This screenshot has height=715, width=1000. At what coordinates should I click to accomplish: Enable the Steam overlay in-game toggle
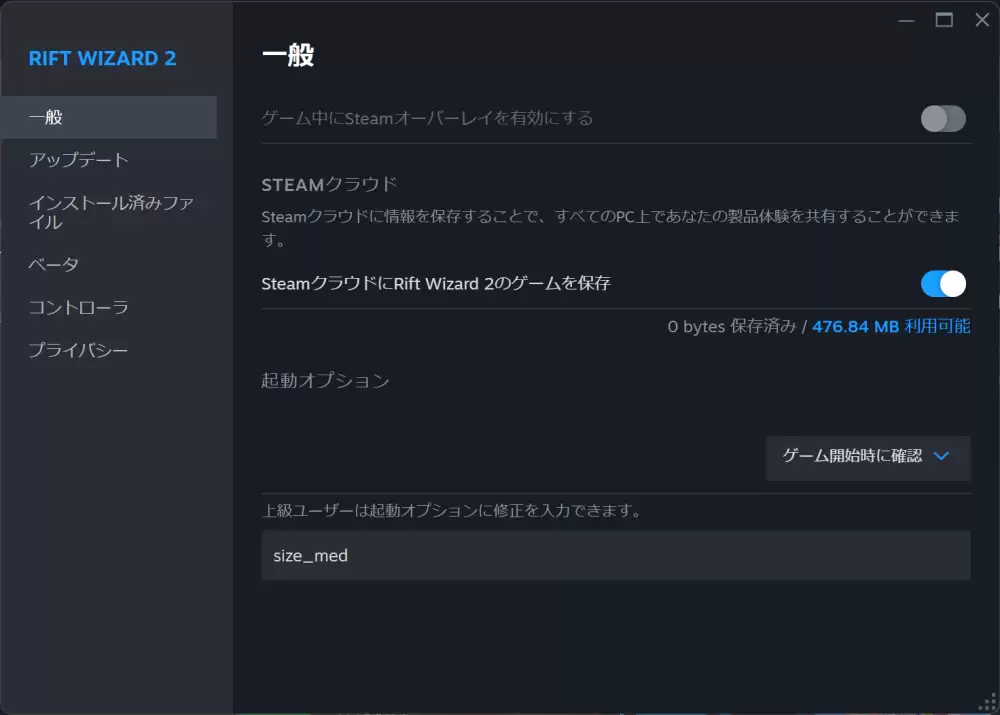coord(943,118)
